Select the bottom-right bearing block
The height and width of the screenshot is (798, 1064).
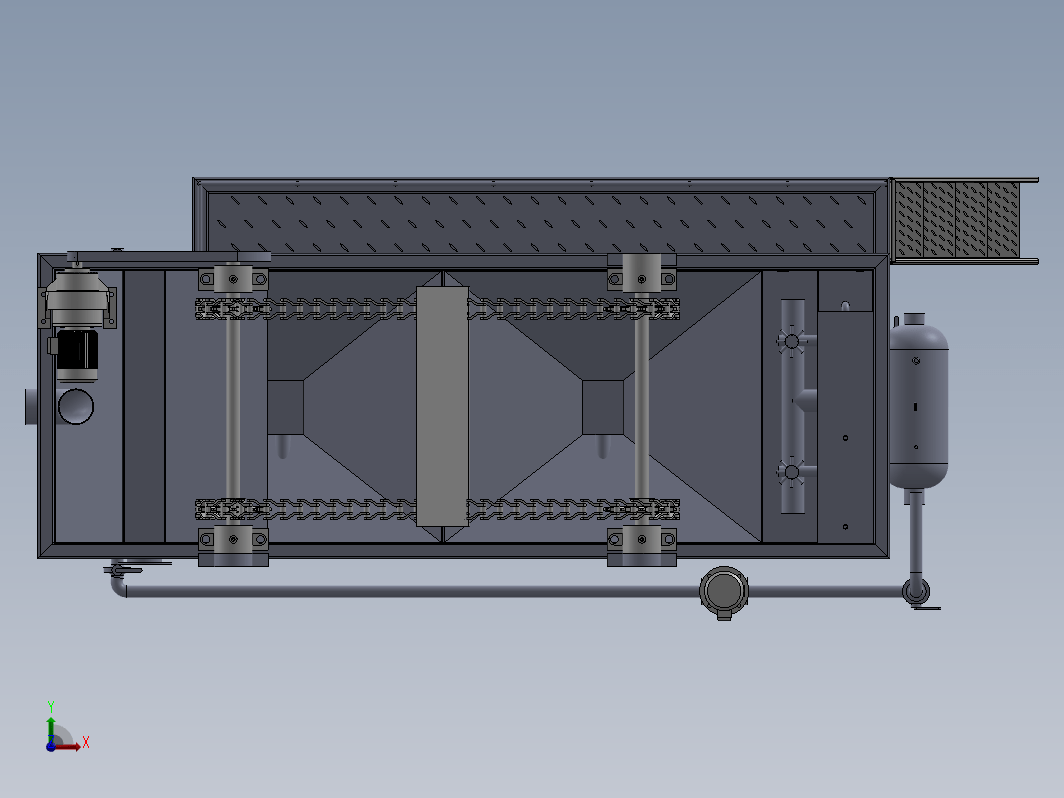pos(641,544)
